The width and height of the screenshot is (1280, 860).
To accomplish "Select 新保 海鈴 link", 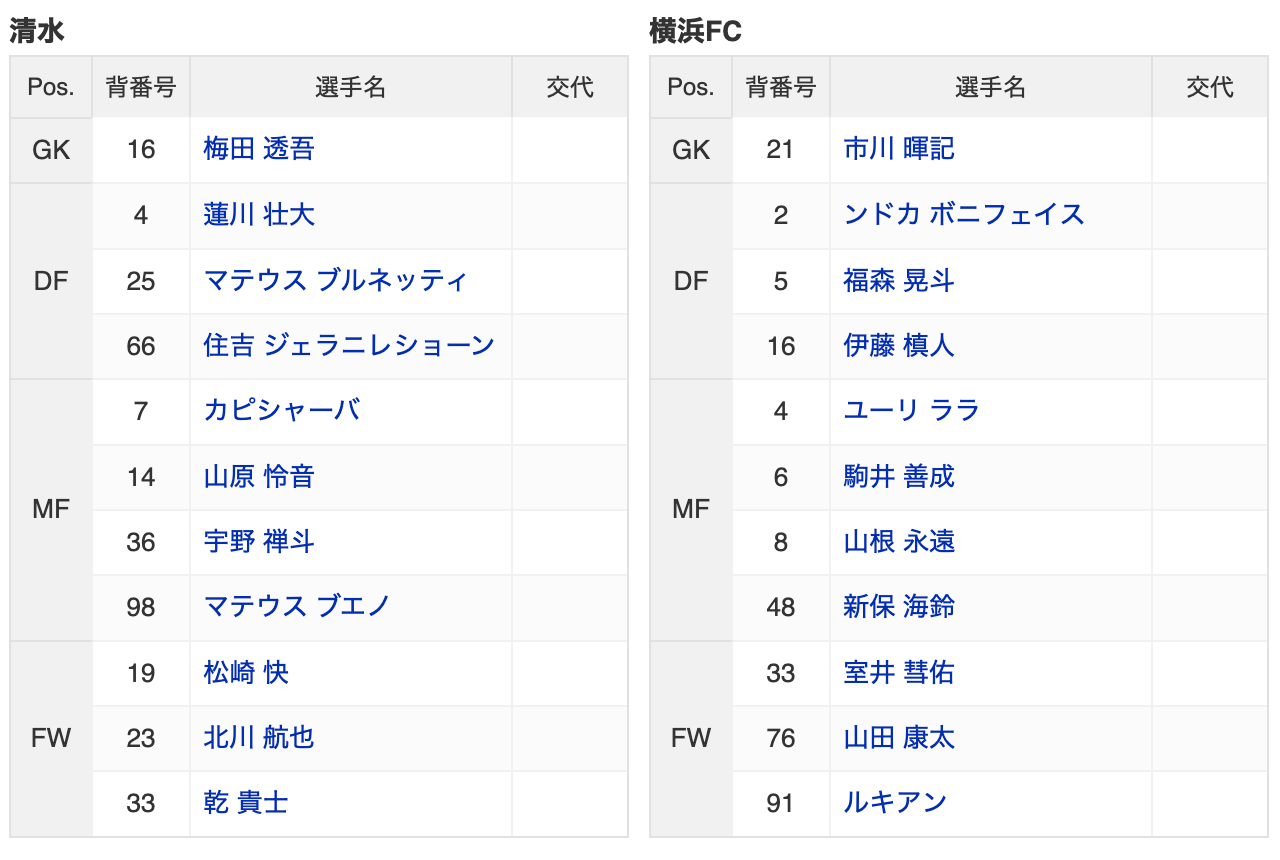I will click(x=899, y=607).
